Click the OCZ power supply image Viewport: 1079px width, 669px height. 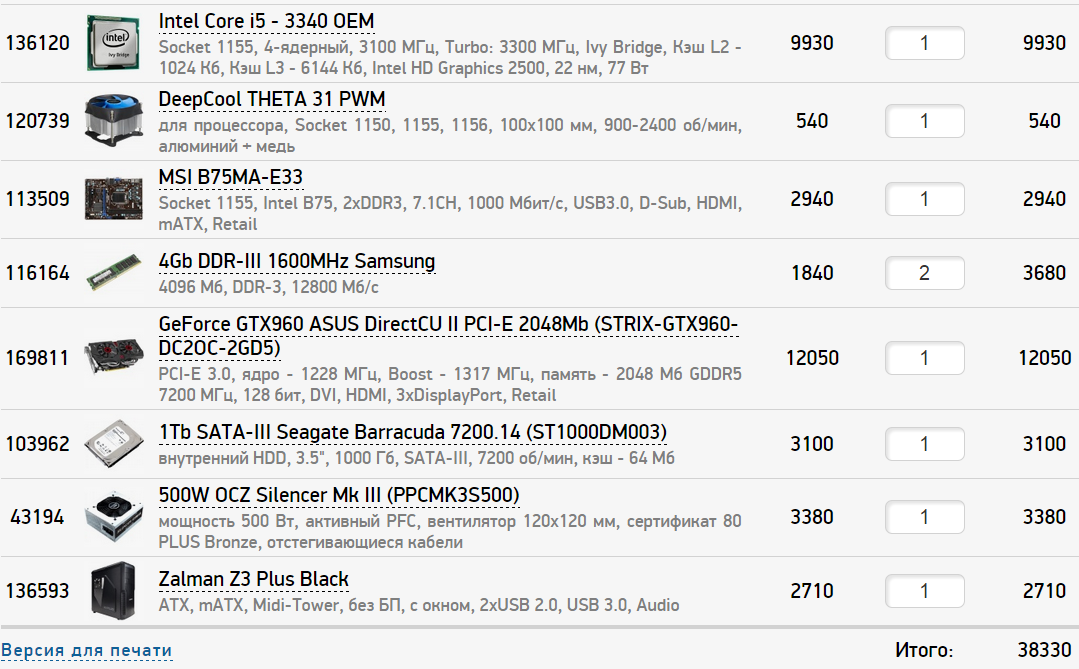110,517
